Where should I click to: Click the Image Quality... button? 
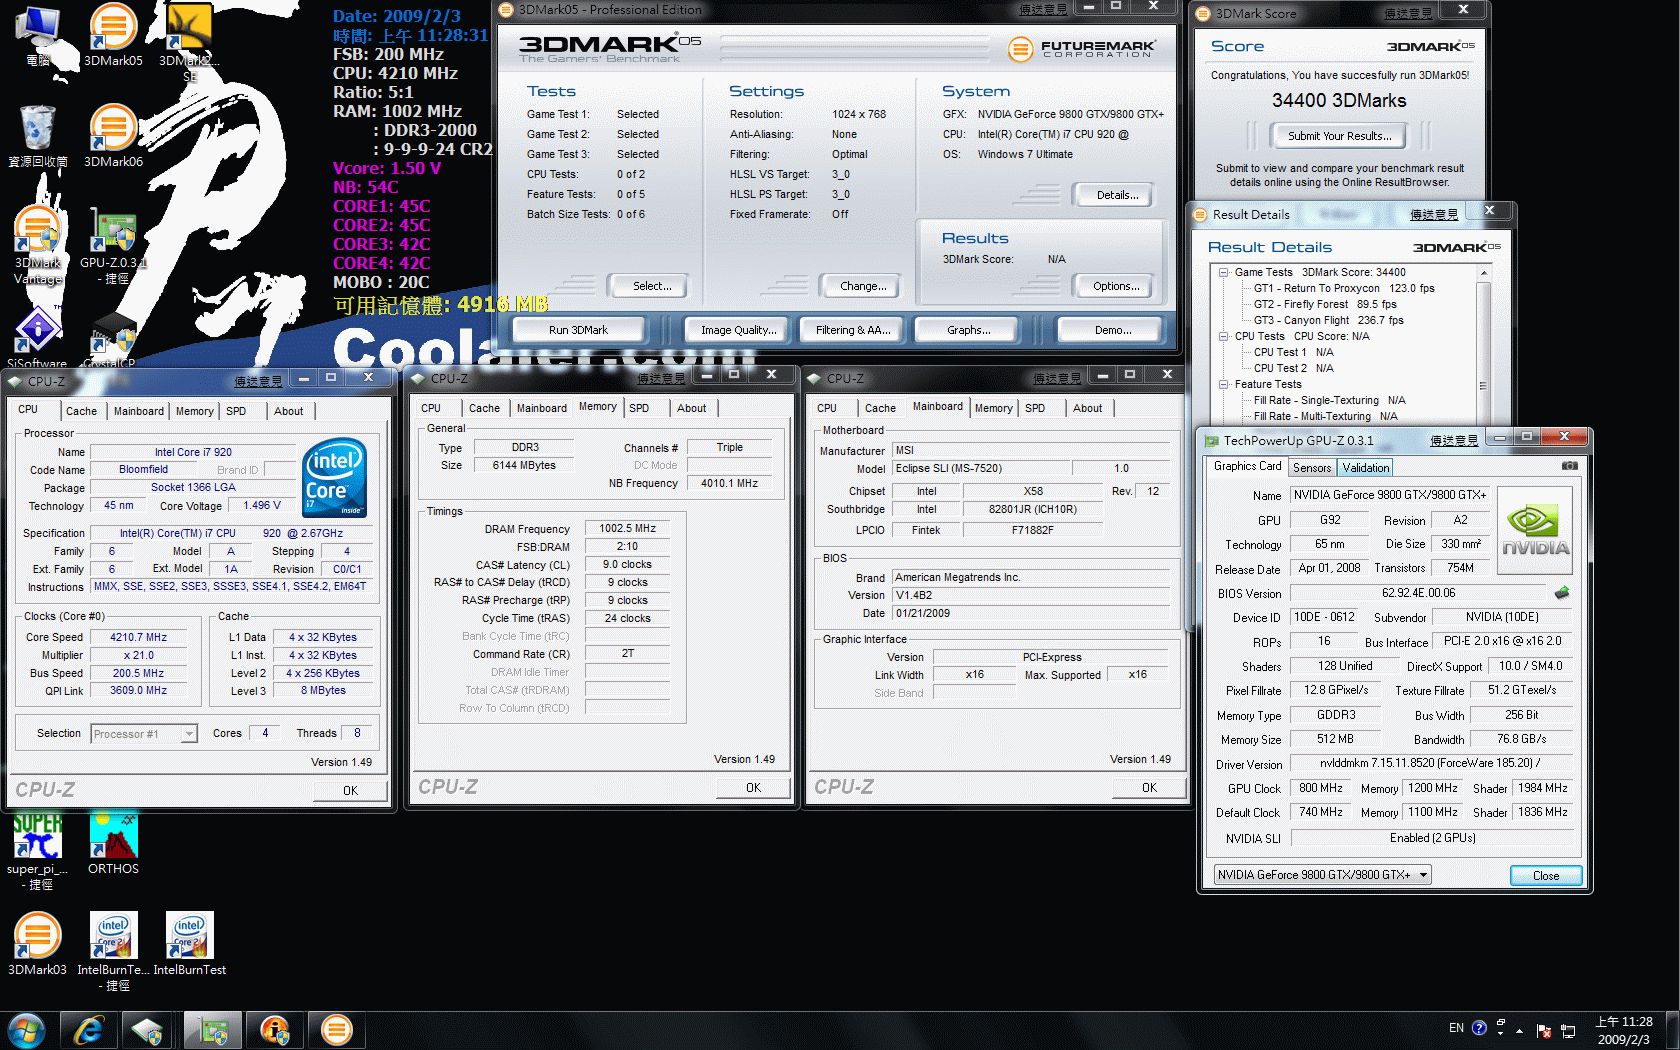[x=738, y=330]
